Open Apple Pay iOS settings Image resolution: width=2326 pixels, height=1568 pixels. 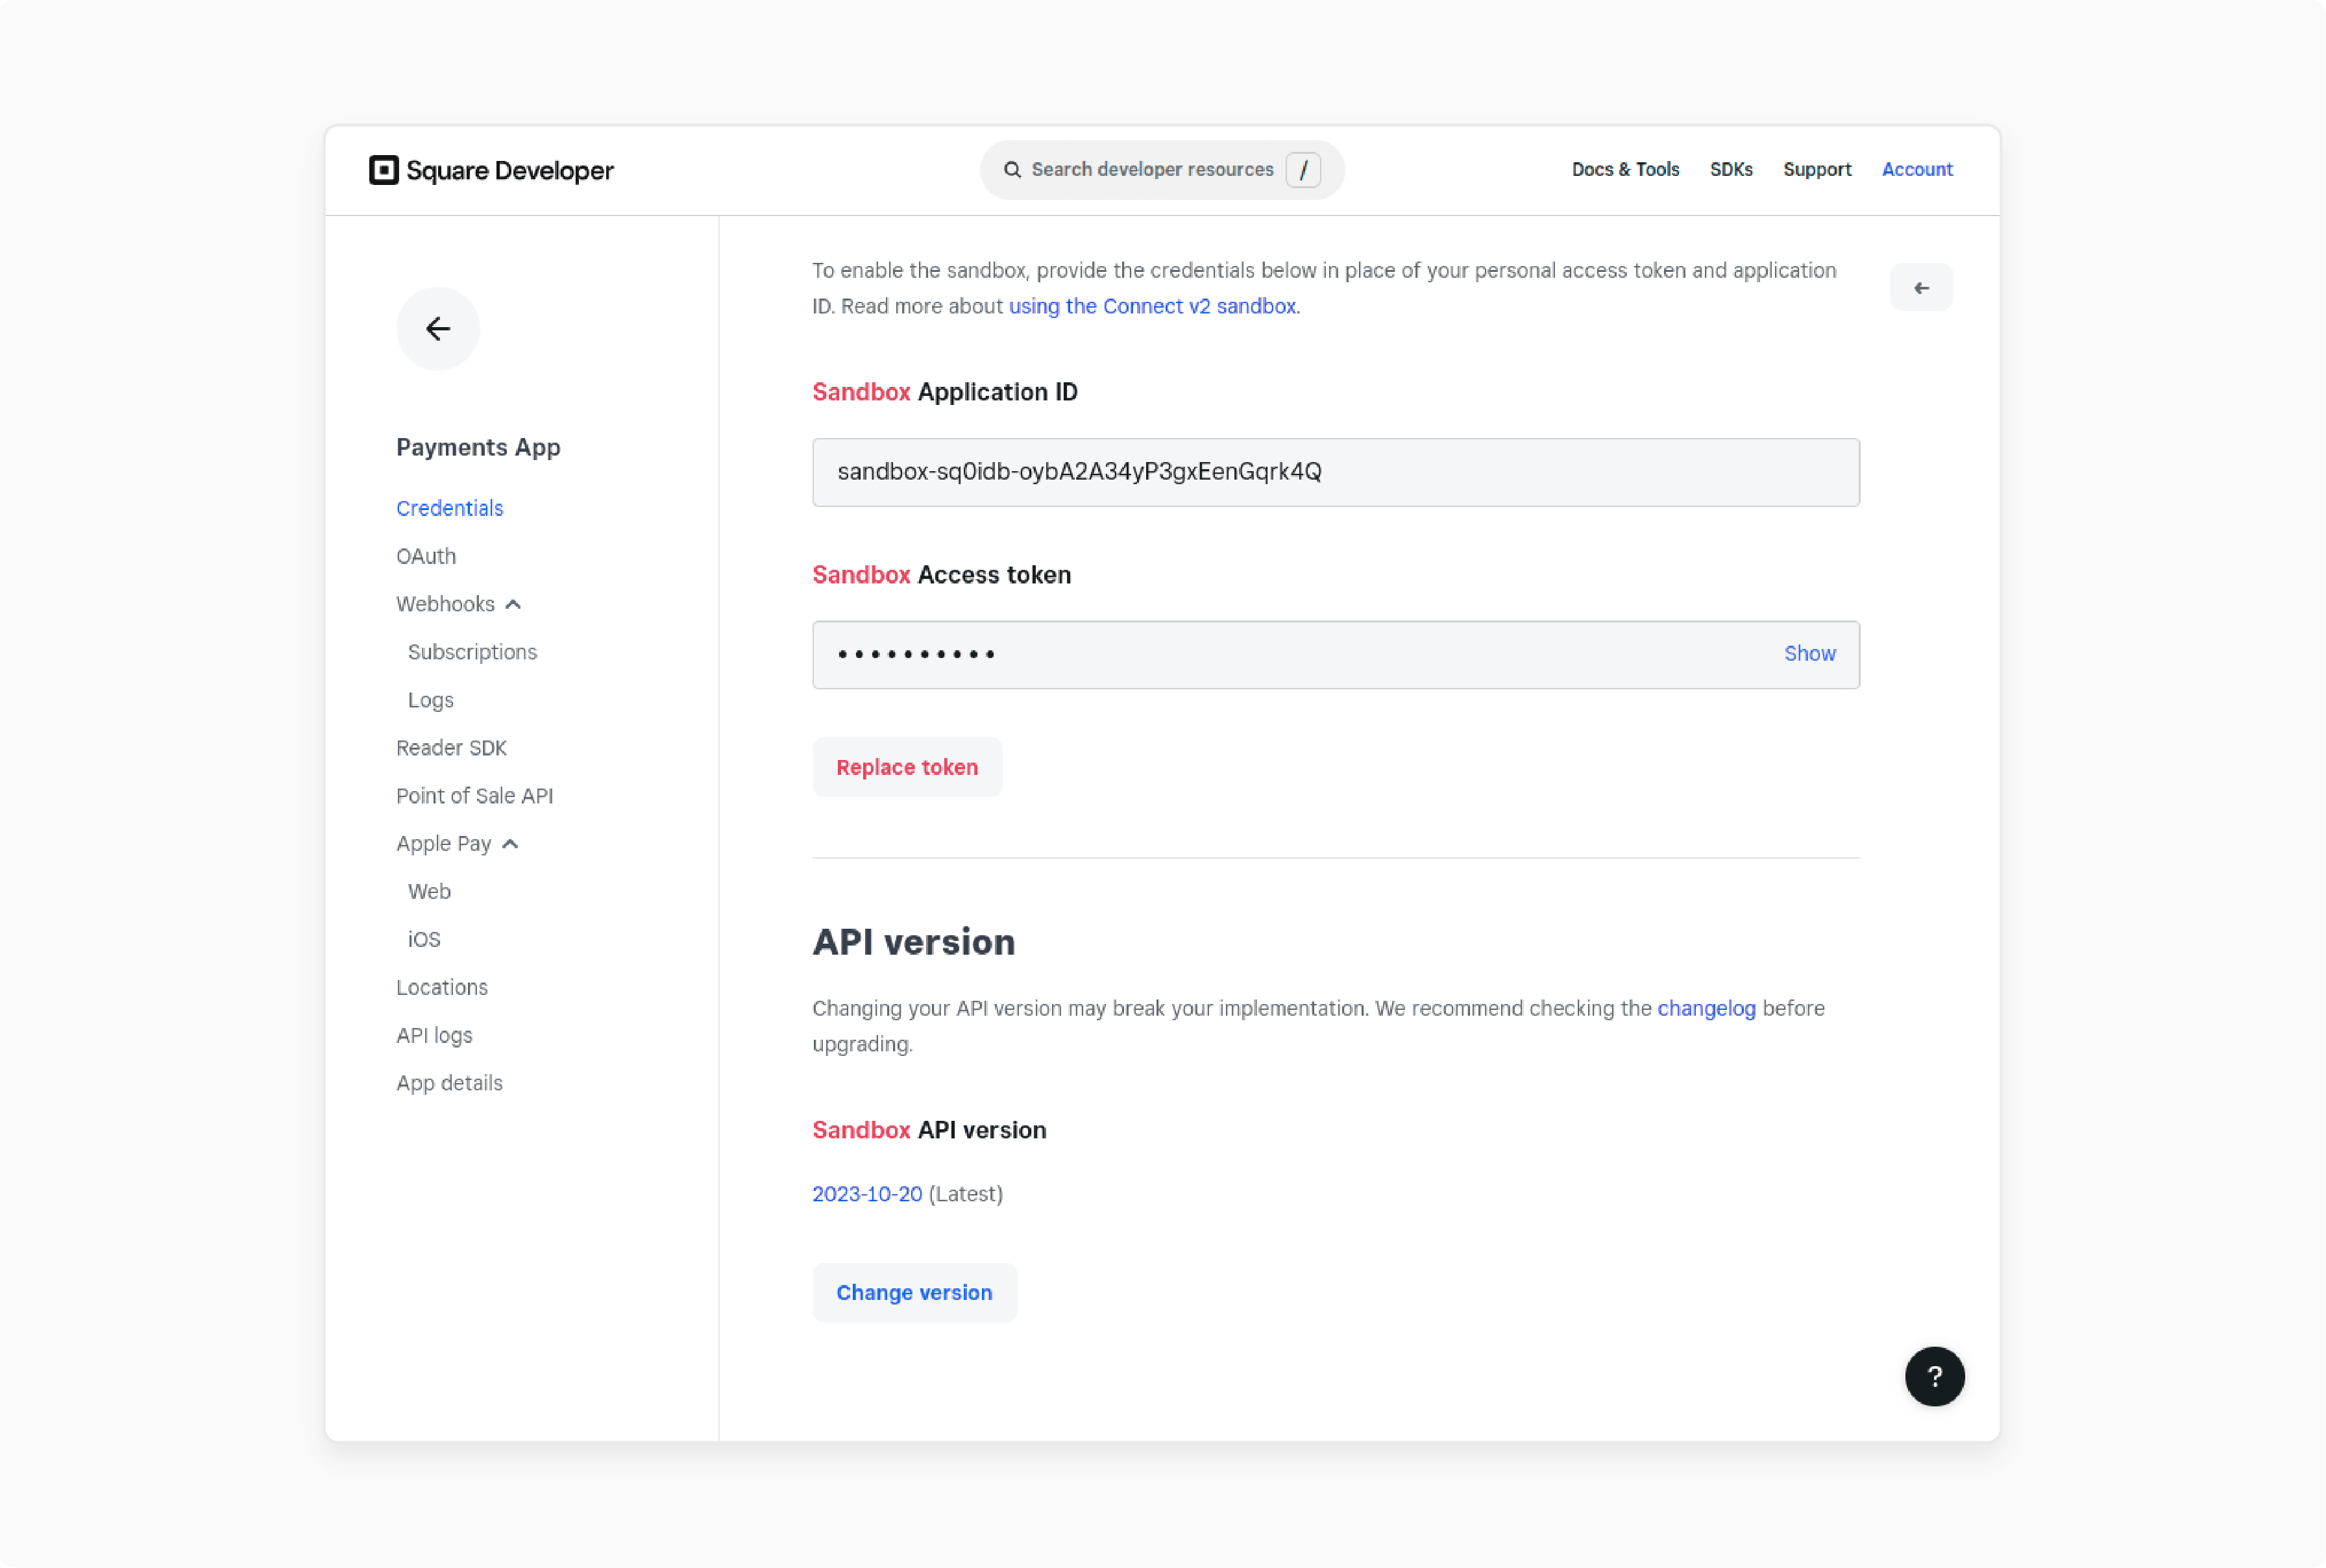(424, 940)
